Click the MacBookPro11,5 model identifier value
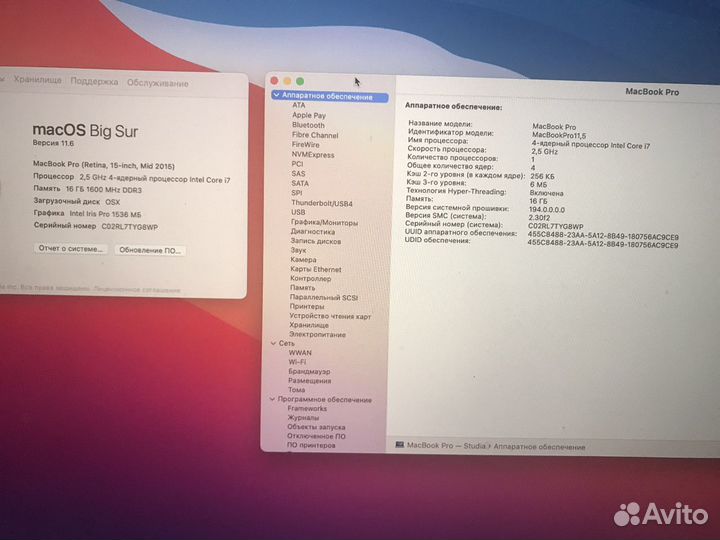The width and height of the screenshot is (720, 540). click(x=559, y=135)
